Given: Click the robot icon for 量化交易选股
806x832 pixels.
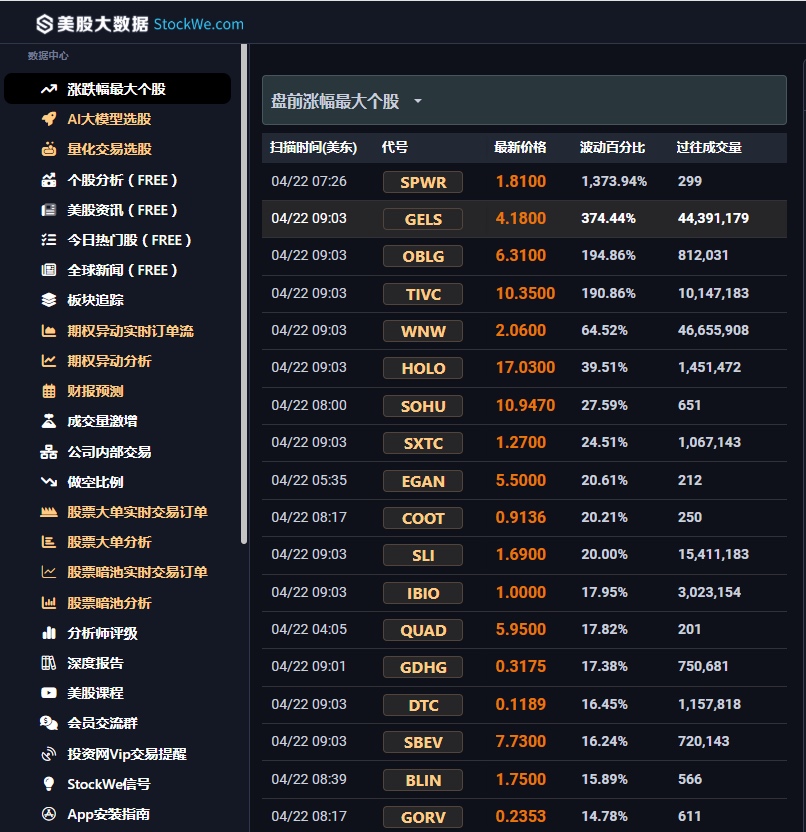Looking at the screenshot, I should point(49,149).
